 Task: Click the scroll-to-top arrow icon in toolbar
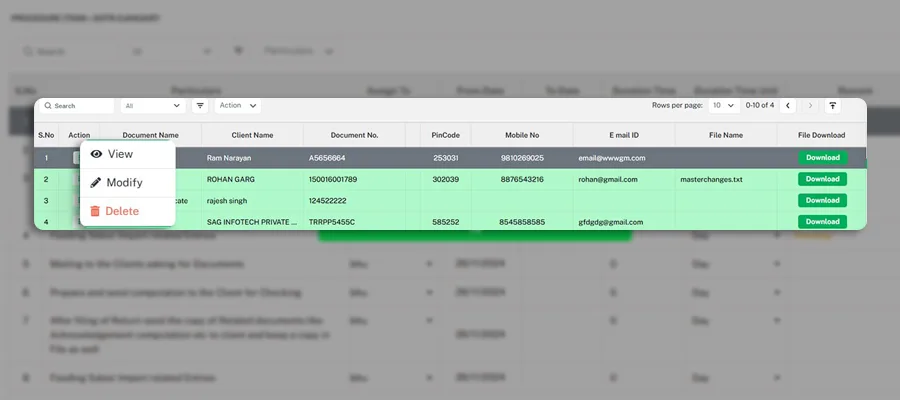(832, 106)
